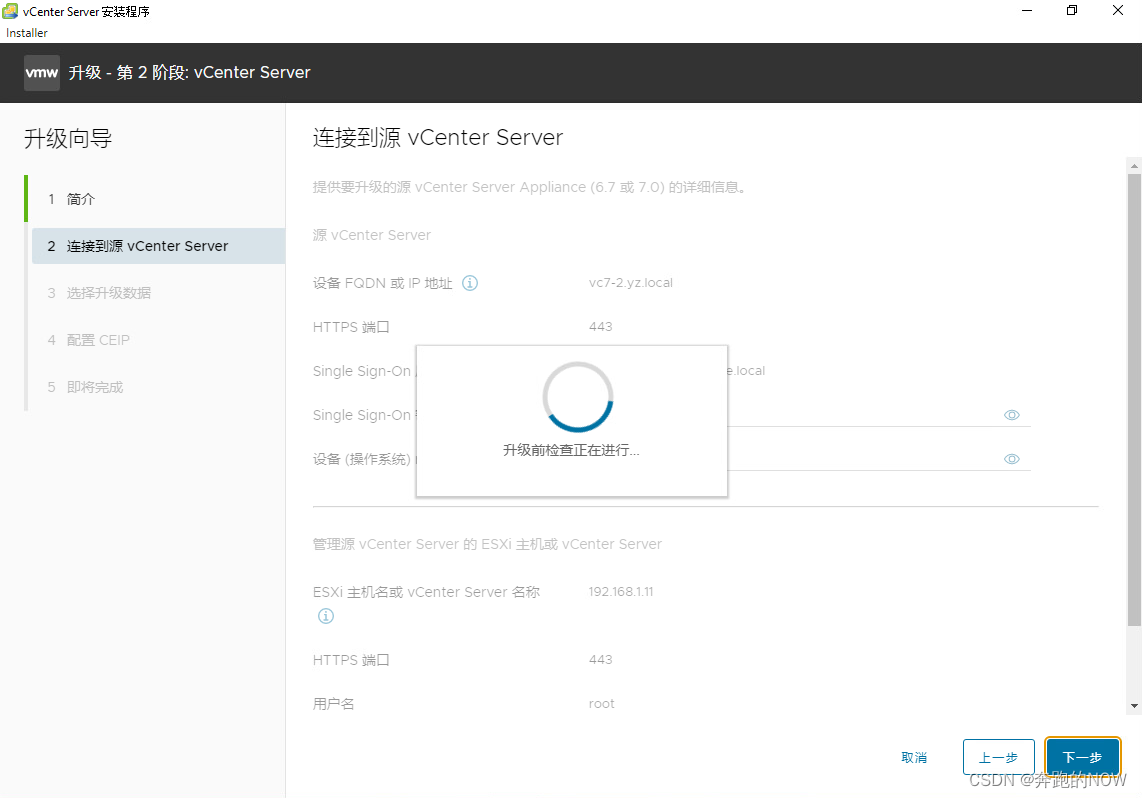Click the 升级前检查正在进行... message
Viewport: 1142px width, 798px height.
(571, 450)
